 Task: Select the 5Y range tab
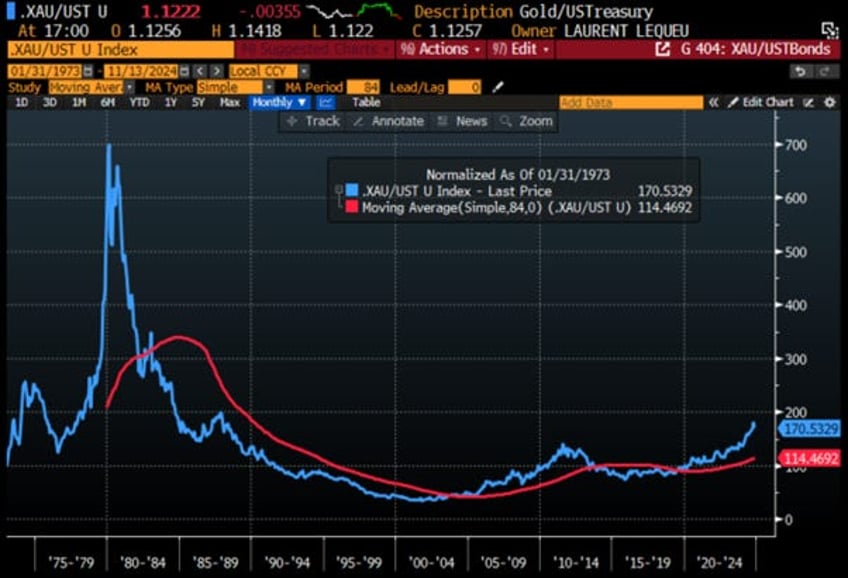198,102
